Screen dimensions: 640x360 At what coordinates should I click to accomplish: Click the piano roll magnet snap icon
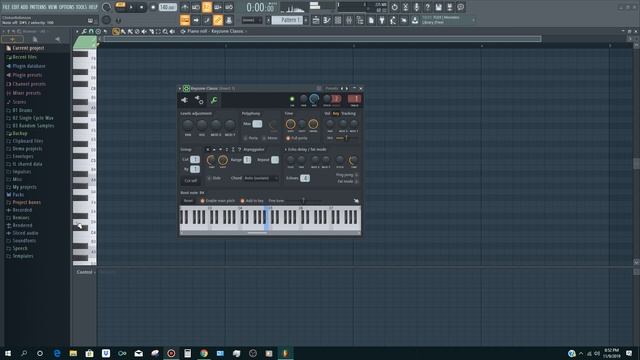pyautogui.click(x=91, y=31)
